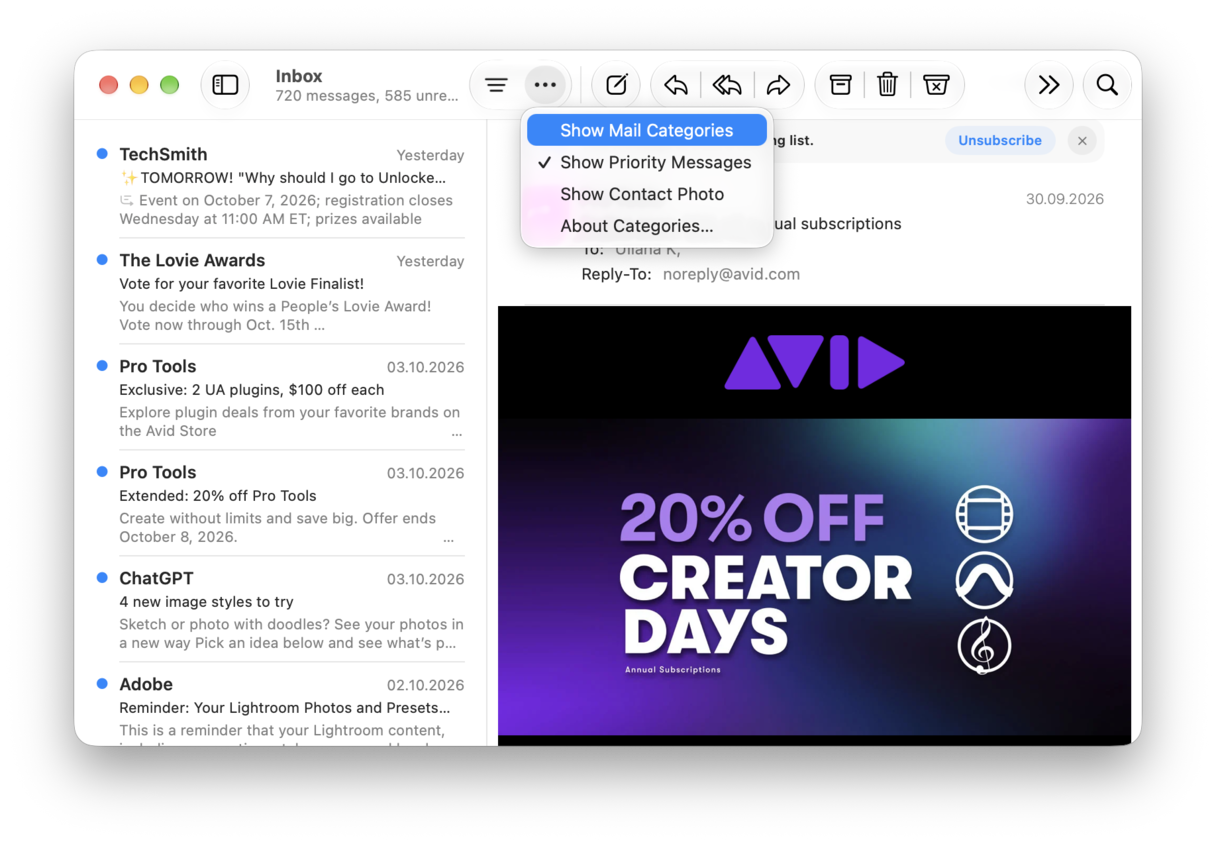Open the ChatGPT message
The height and width of the screenshot is (844, 1216).
pos(280,609)
